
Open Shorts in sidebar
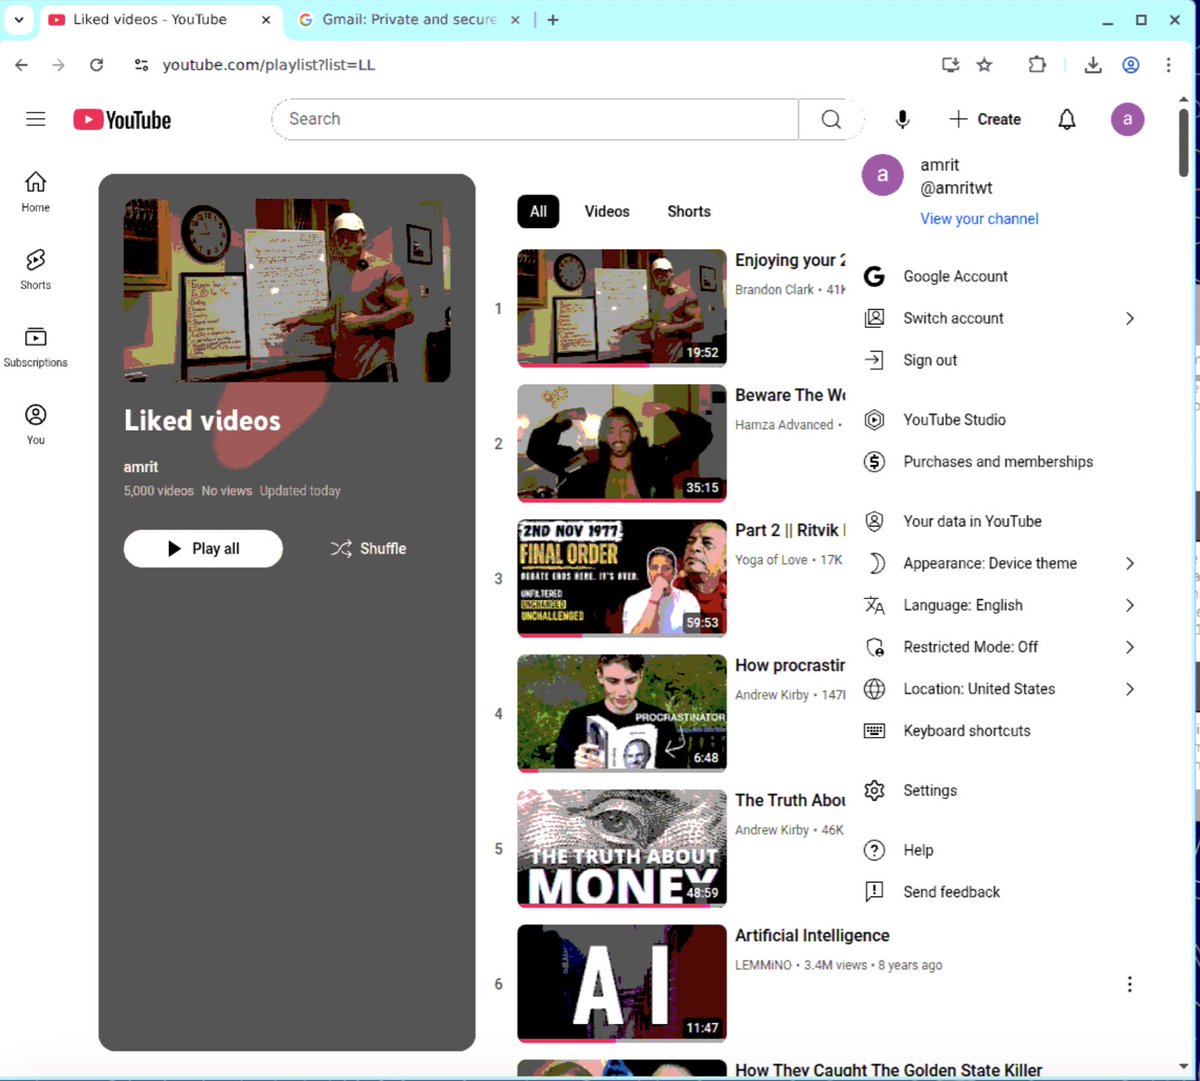[x=35, y=269]
